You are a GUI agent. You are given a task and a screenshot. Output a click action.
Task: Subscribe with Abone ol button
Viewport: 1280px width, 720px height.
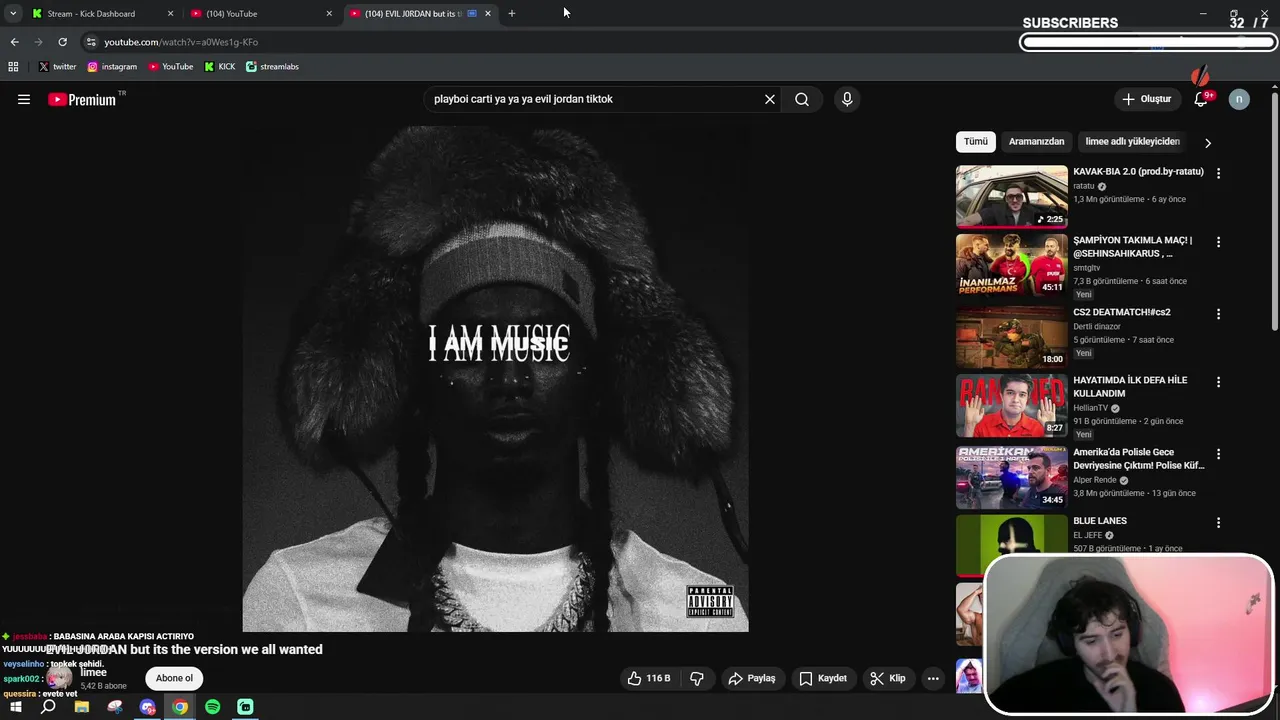174,678
